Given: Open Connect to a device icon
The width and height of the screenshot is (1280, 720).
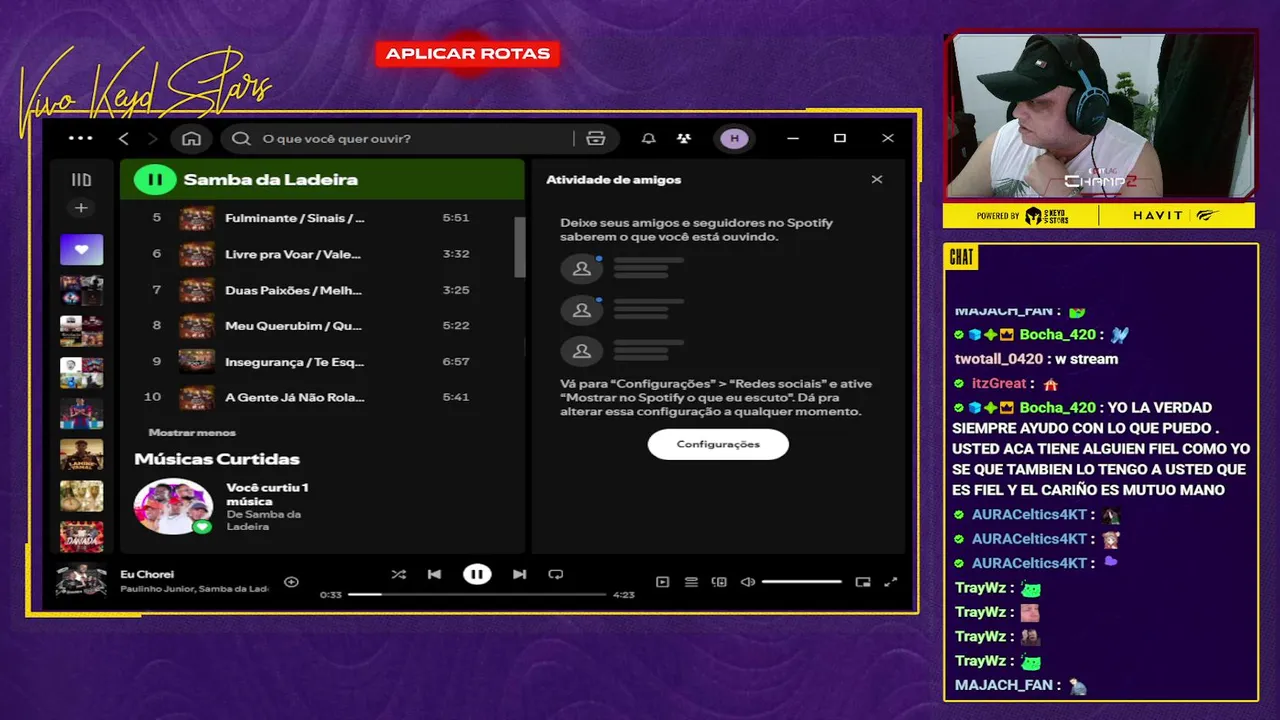Looking at the screenshot, I should (719, 582).
